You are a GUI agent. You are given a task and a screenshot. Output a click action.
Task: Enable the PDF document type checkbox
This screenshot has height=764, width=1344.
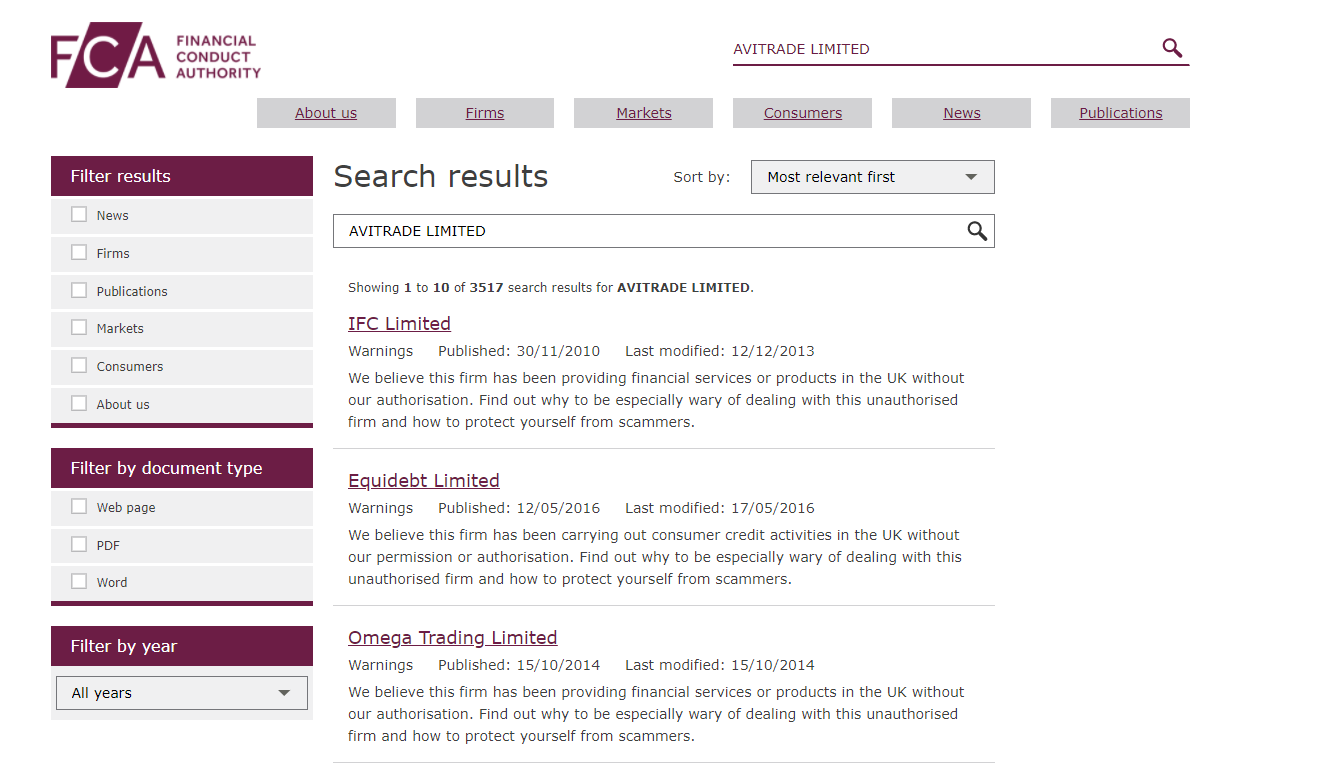(x=79, y=544)
